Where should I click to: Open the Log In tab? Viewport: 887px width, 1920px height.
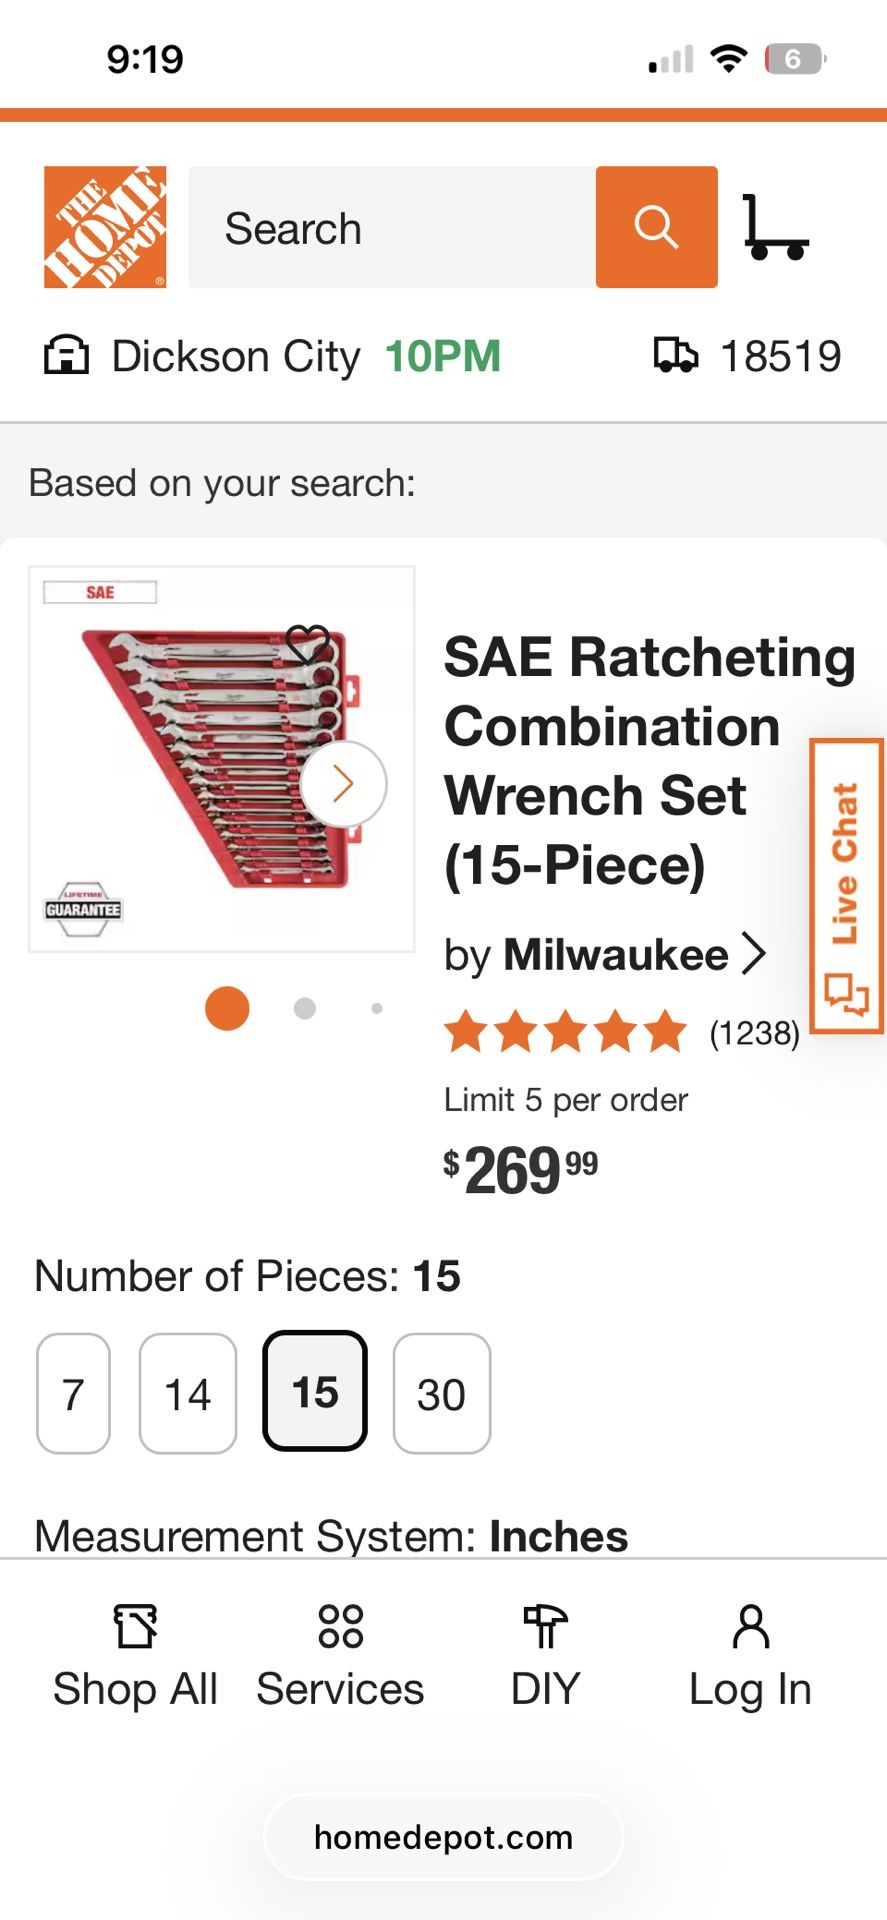750,1655
